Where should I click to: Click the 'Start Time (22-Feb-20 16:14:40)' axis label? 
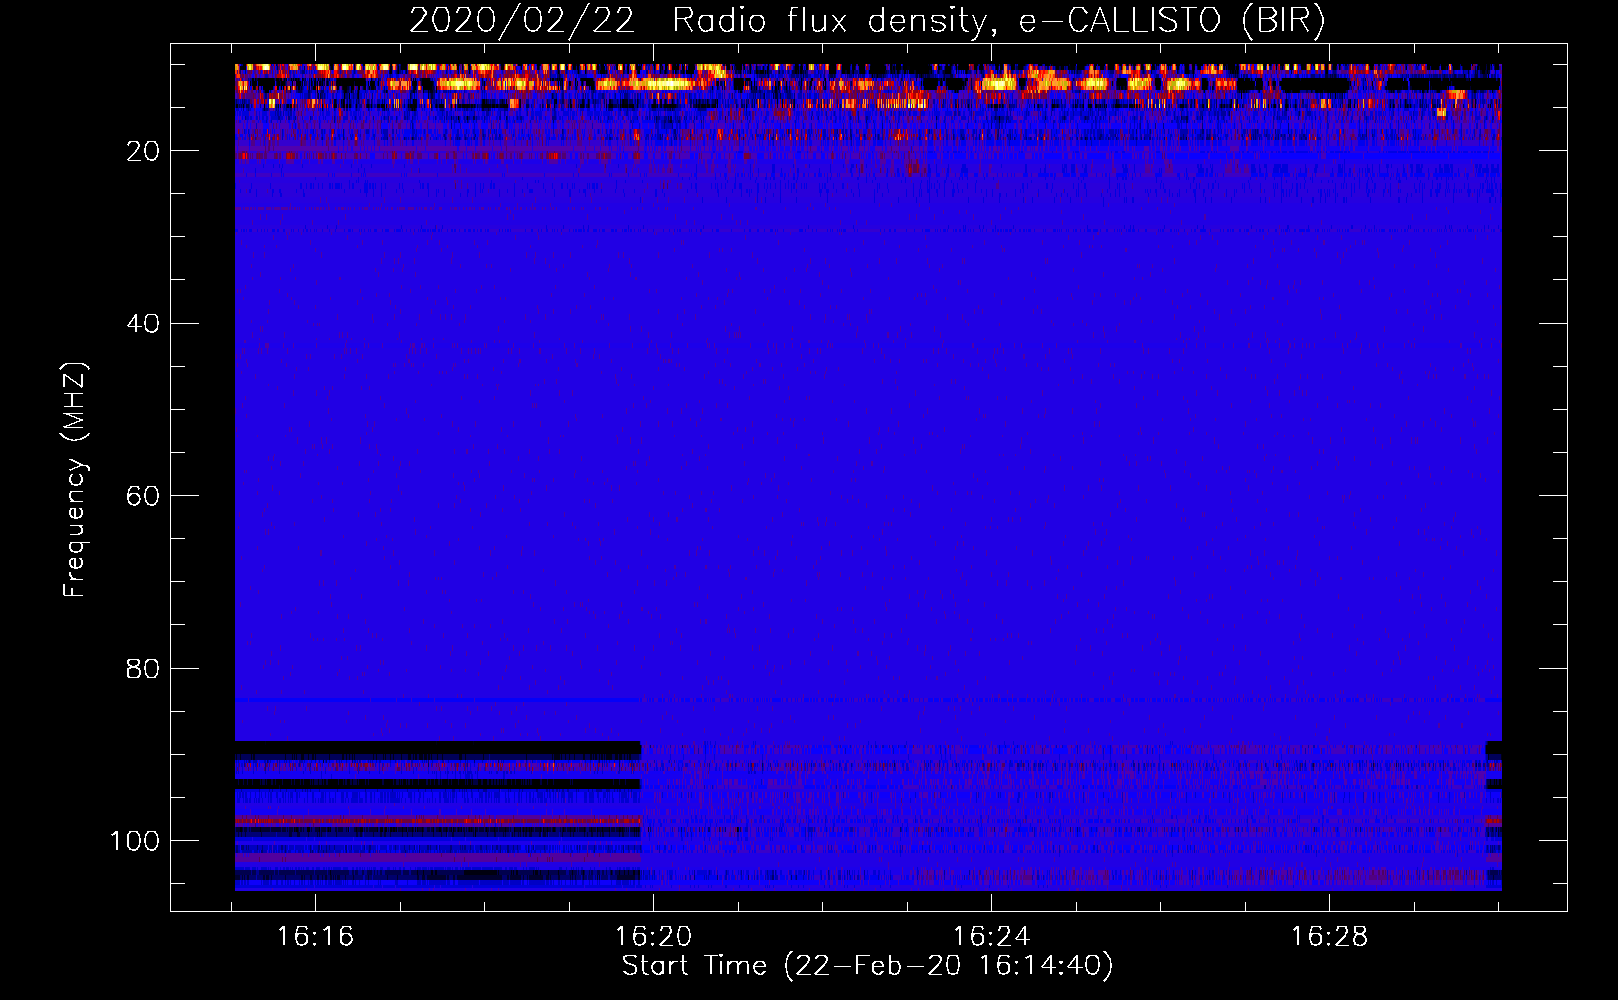pos(867,966)
